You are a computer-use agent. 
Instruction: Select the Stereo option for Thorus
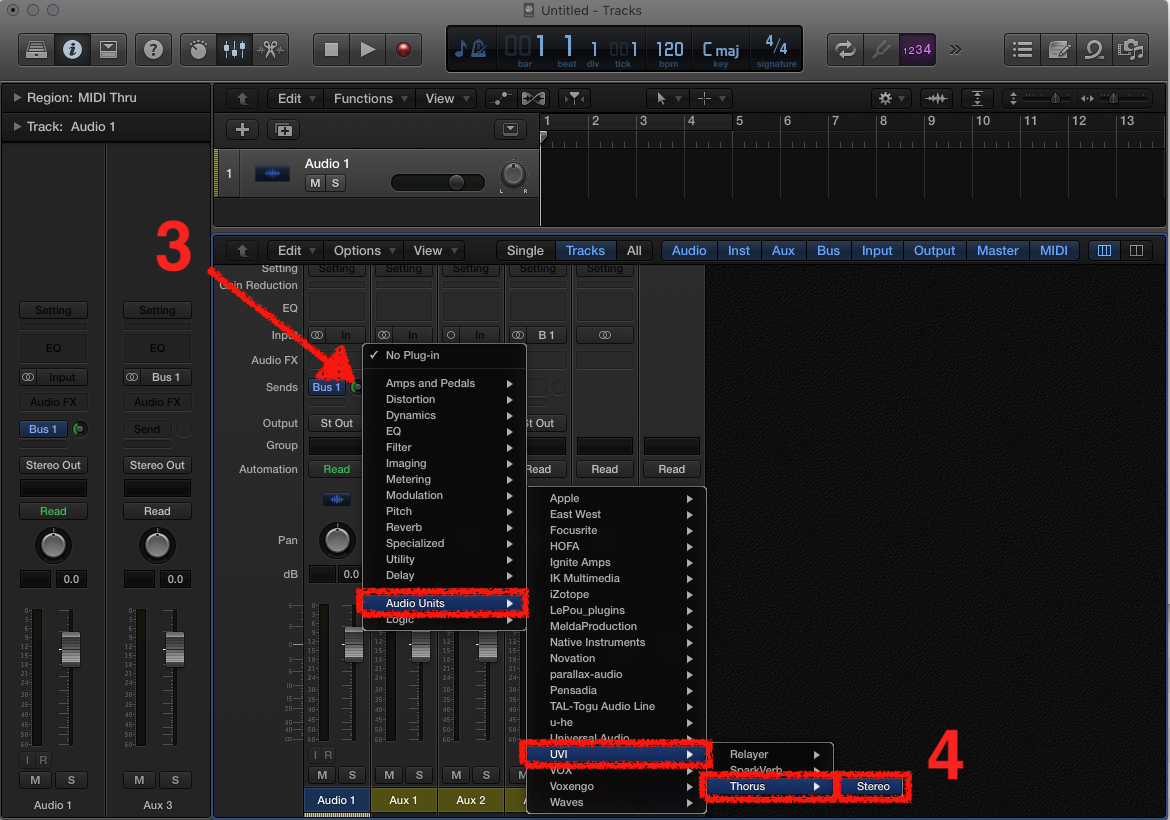pos(873,786)
